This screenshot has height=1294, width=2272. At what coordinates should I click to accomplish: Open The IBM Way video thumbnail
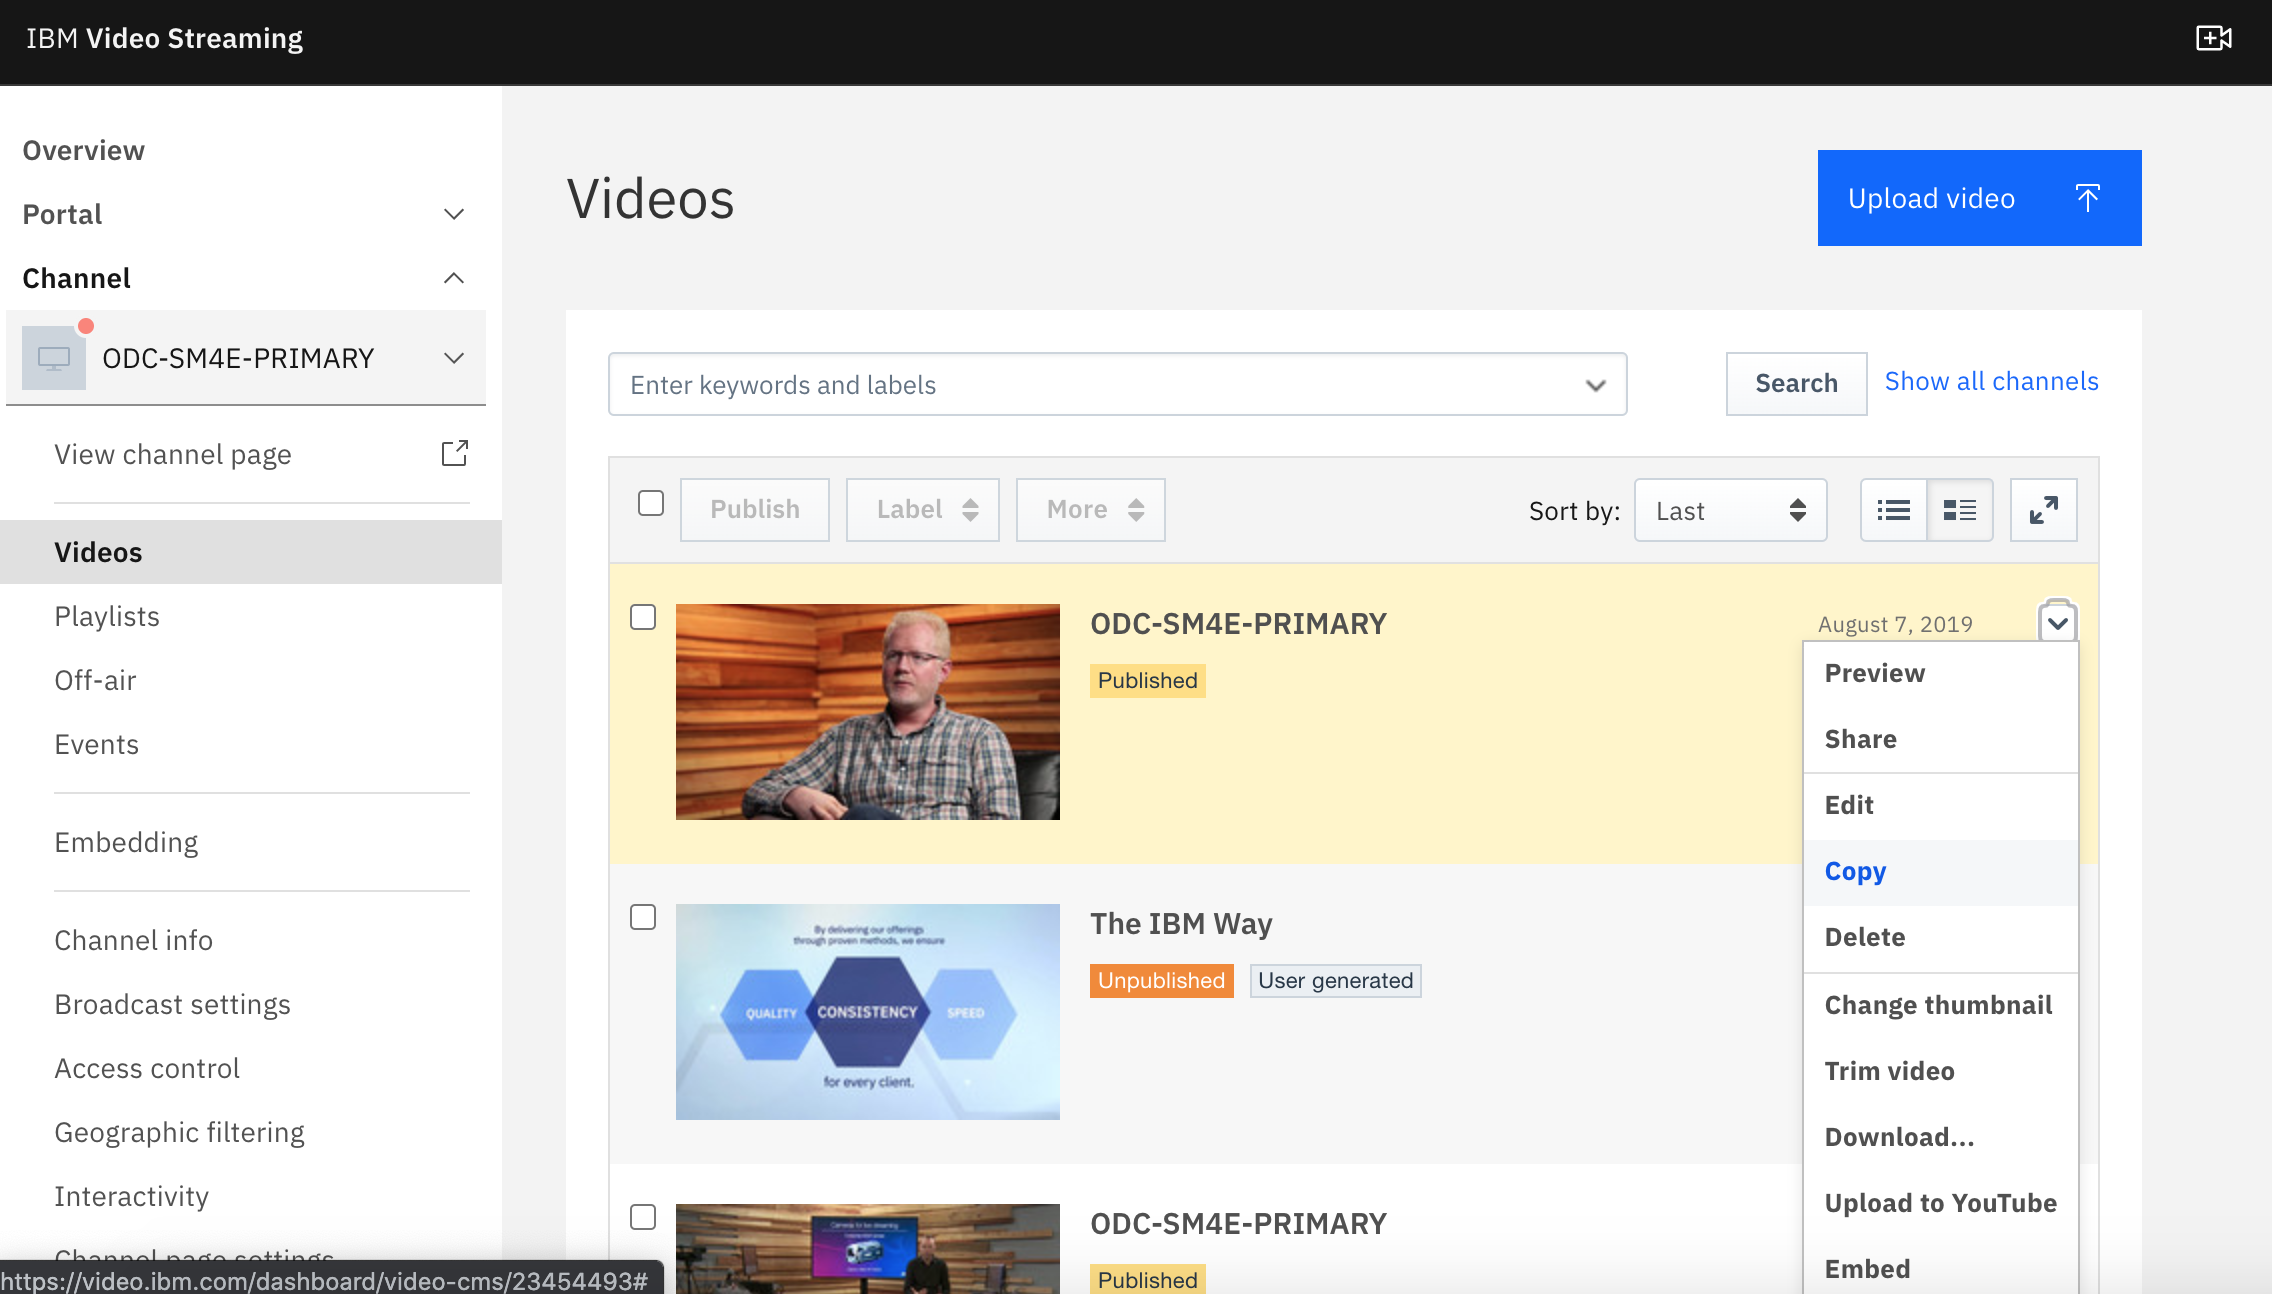coord(868,1012)
